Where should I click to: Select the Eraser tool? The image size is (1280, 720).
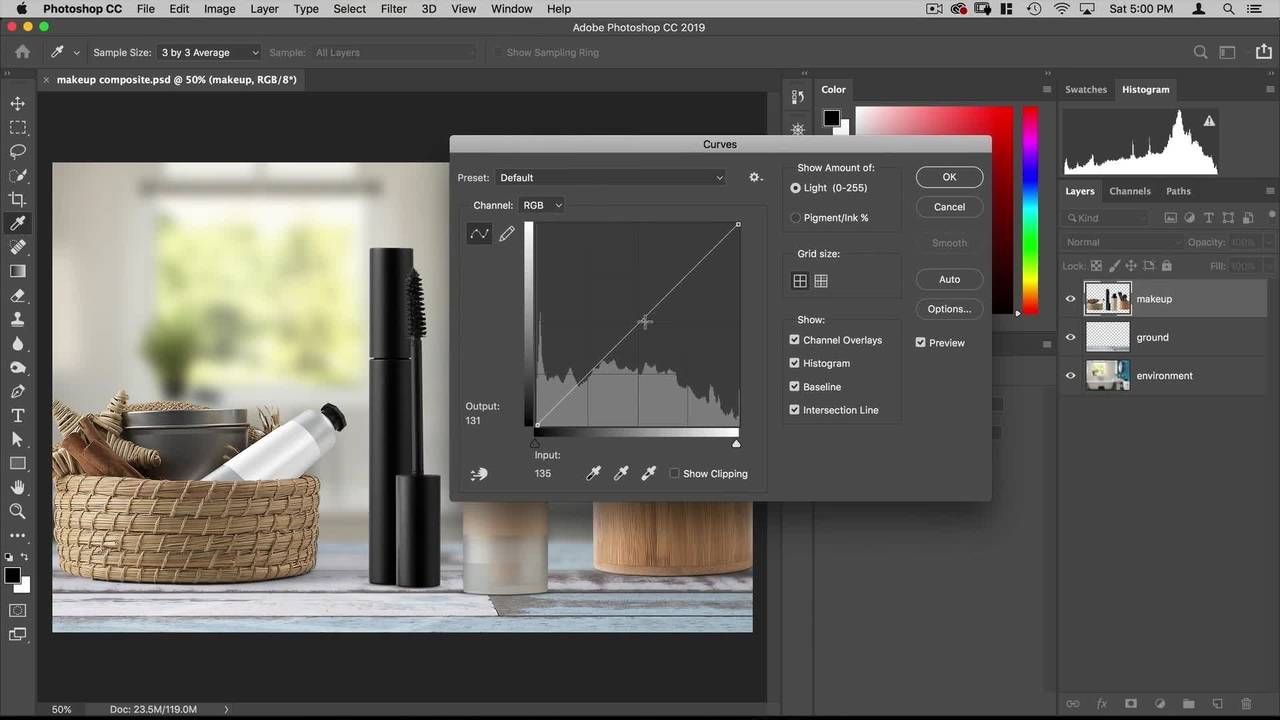pos(18,295)
